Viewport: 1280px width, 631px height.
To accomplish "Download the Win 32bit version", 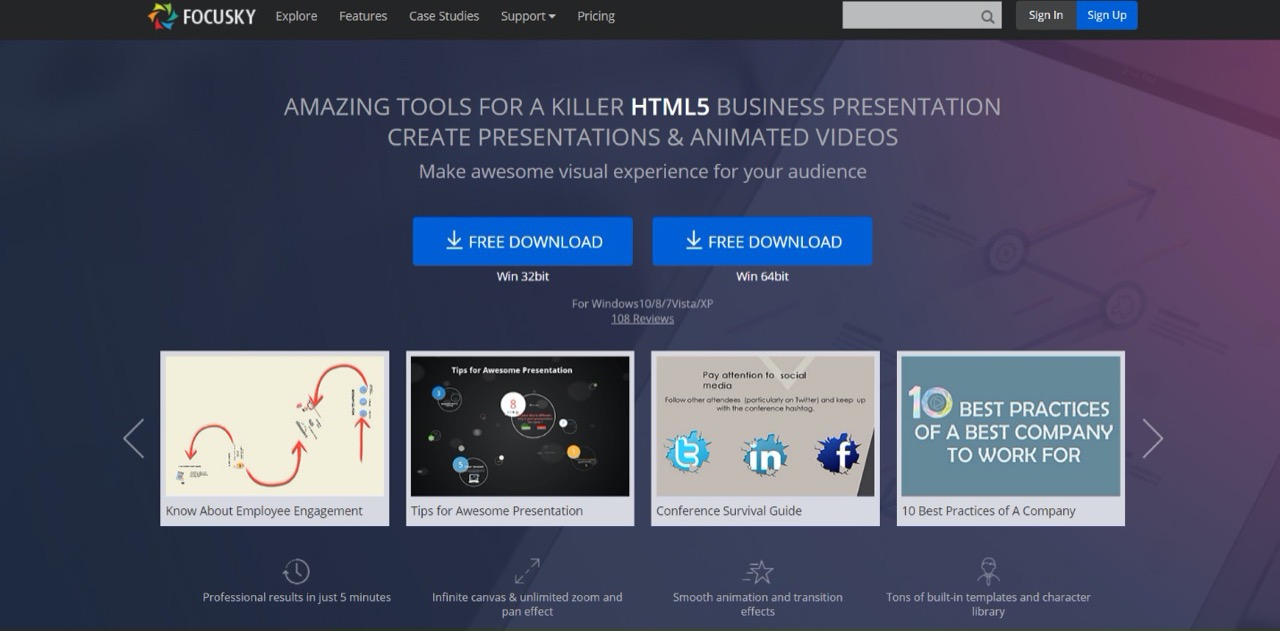I will 522,241.
